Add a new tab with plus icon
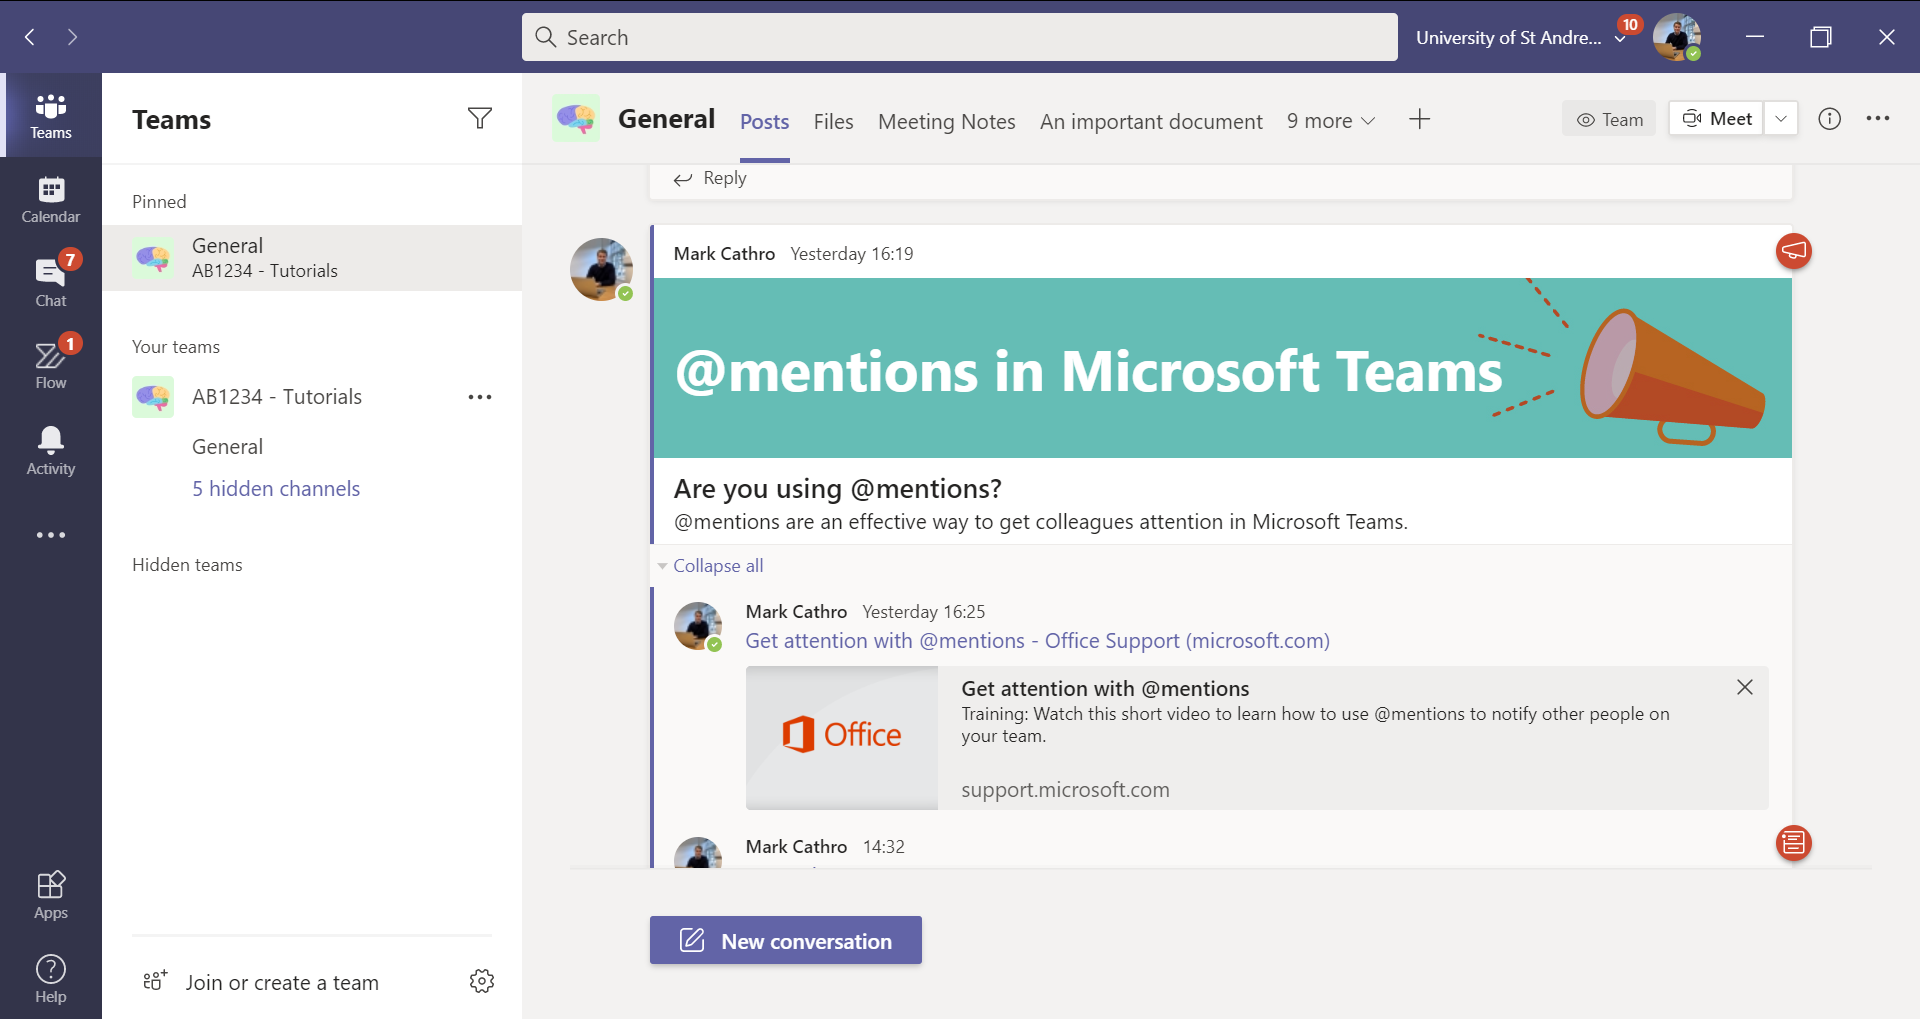1920x1019 pixels. click(x=1419, y=120)
